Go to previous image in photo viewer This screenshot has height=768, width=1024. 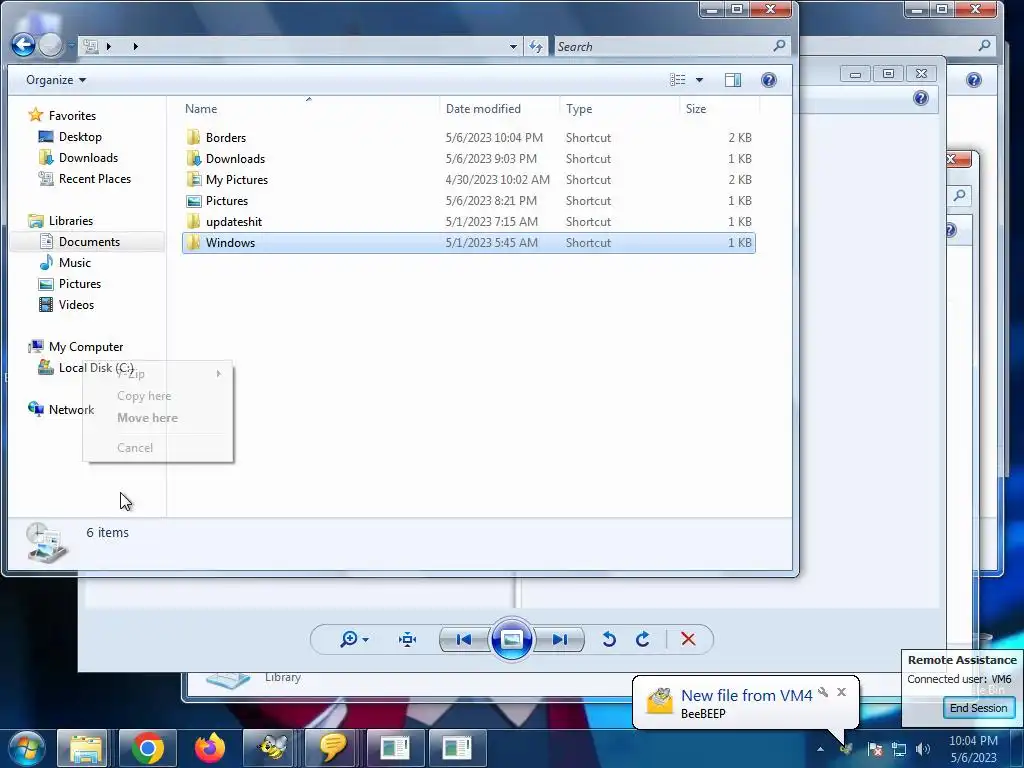464,639
